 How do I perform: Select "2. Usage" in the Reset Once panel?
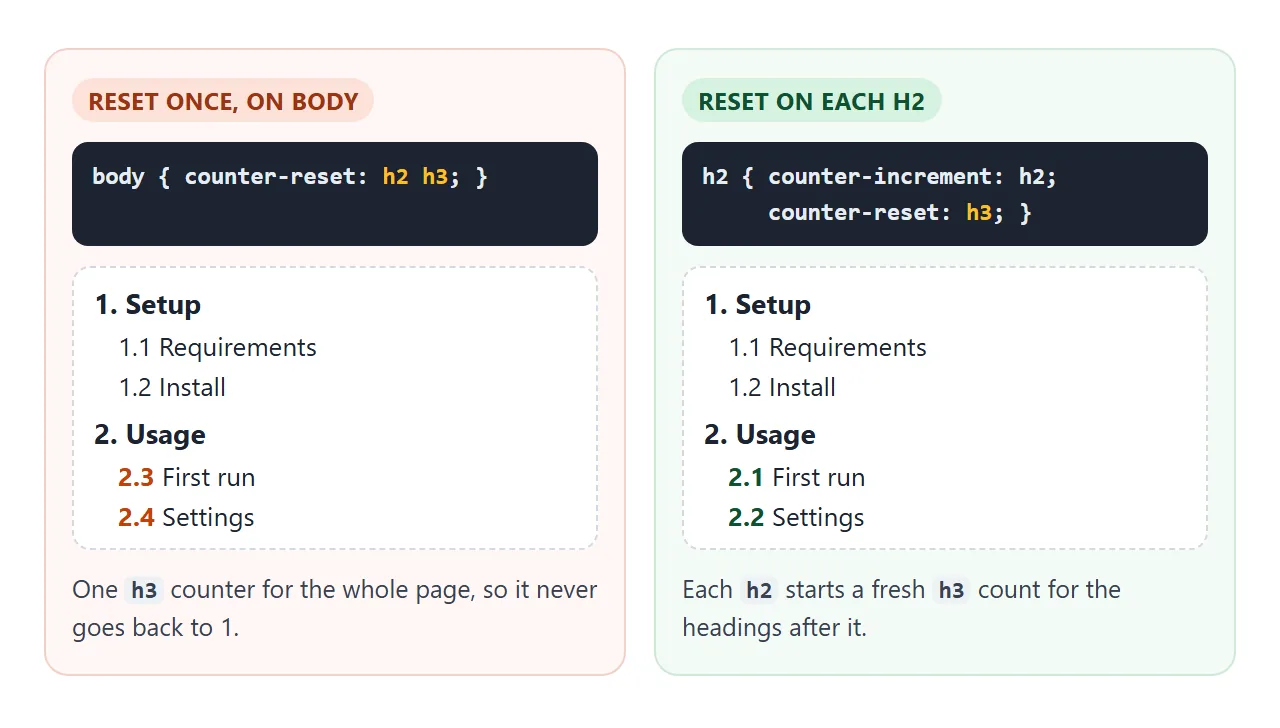150,435
